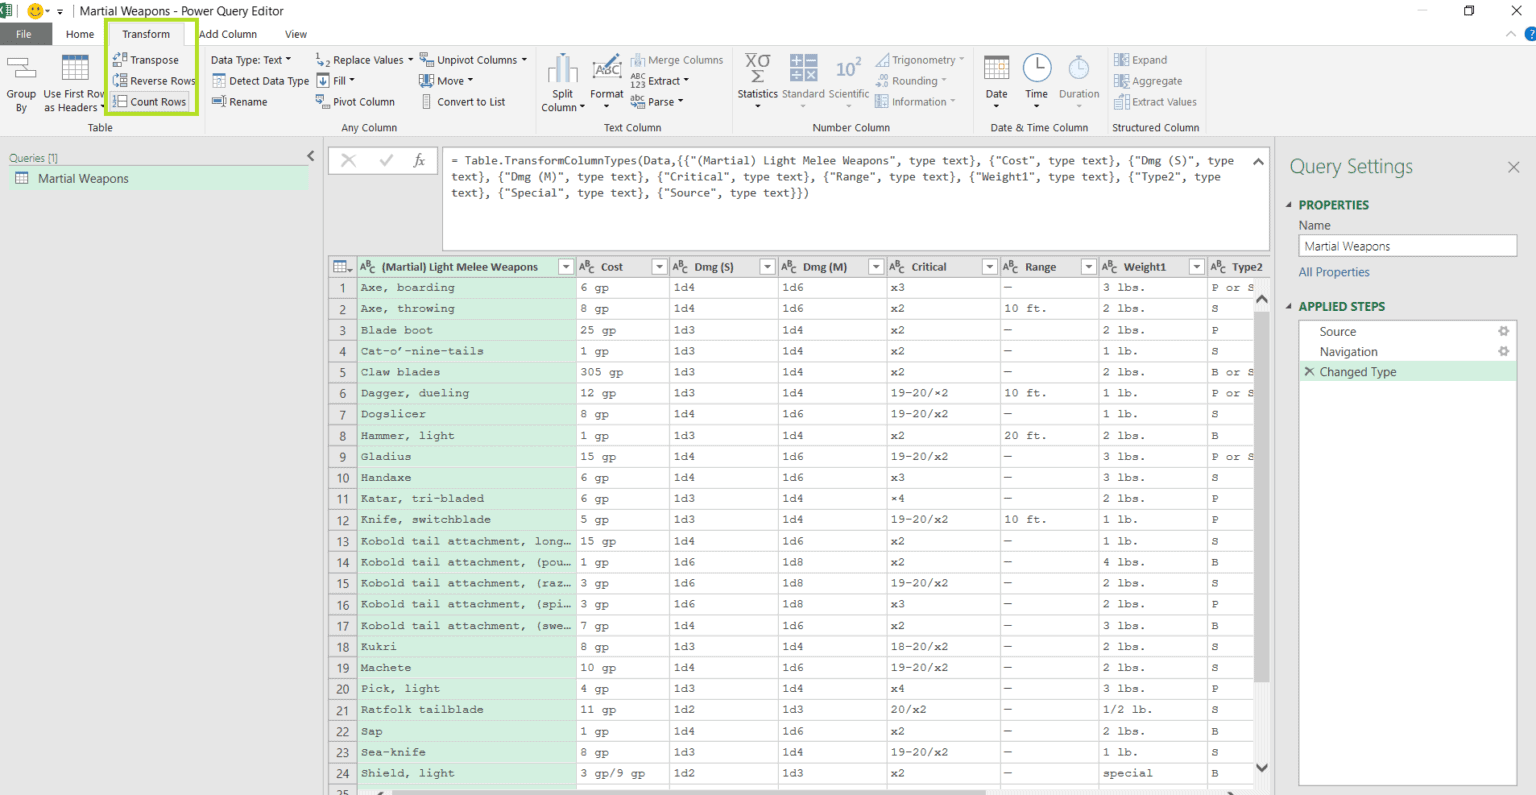
Task: Click the query Name field Martial Weapons
Action: point(1407,245)
